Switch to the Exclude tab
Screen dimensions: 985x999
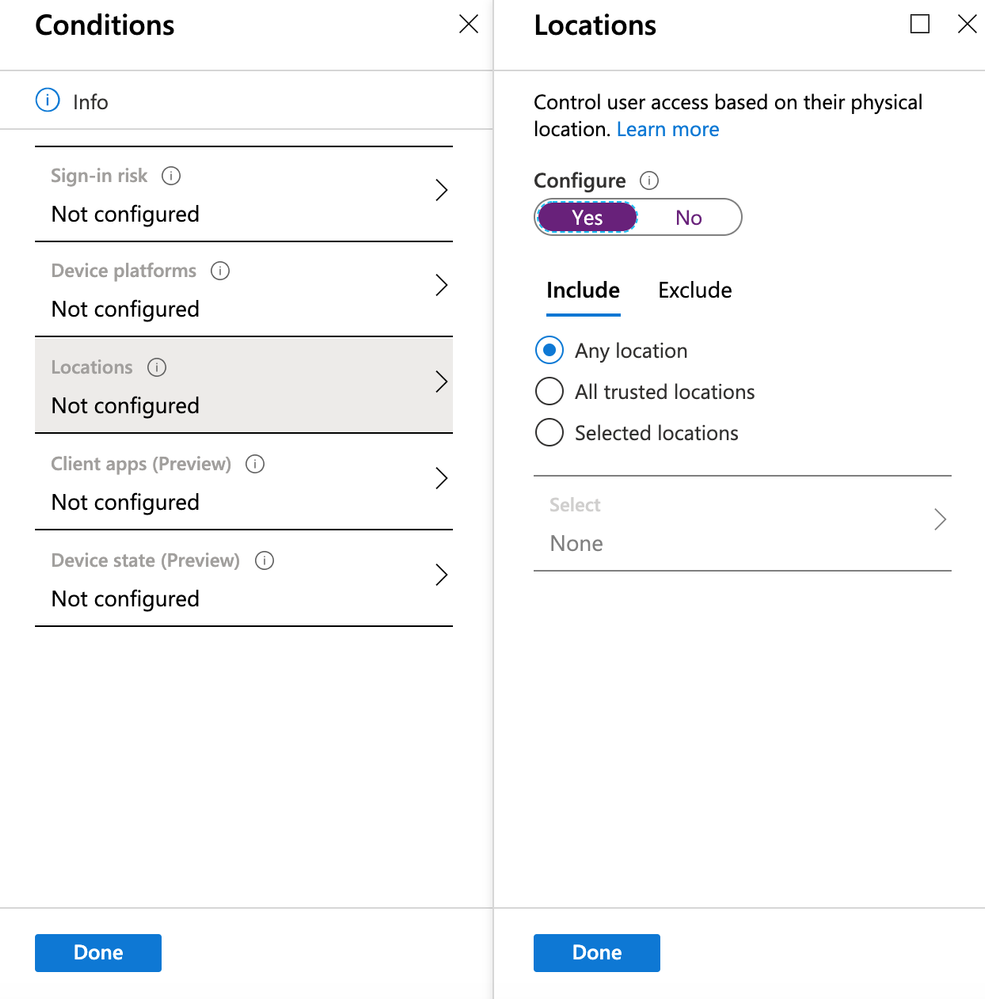click(695, 291)
